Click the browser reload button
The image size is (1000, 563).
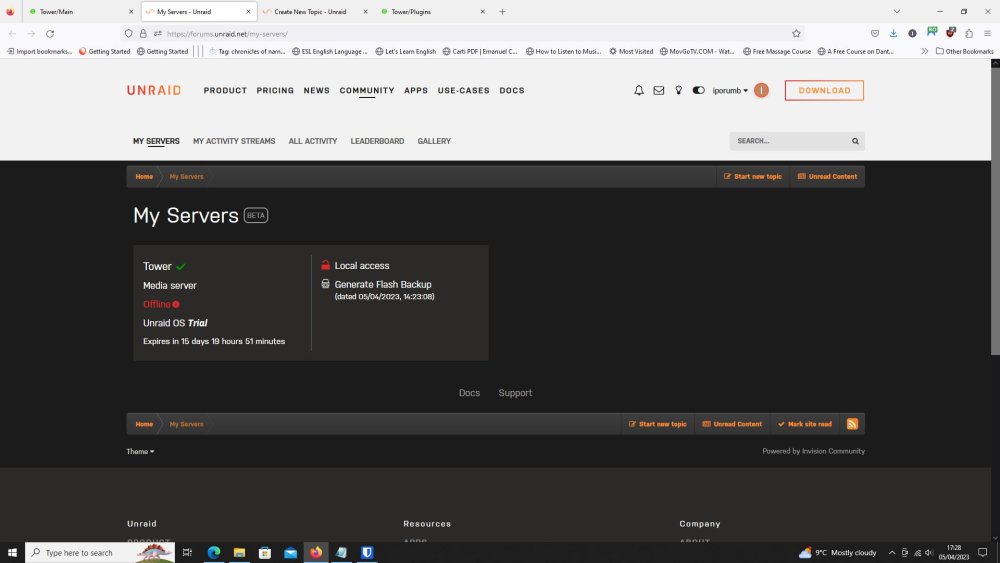(x=50, y=34)
